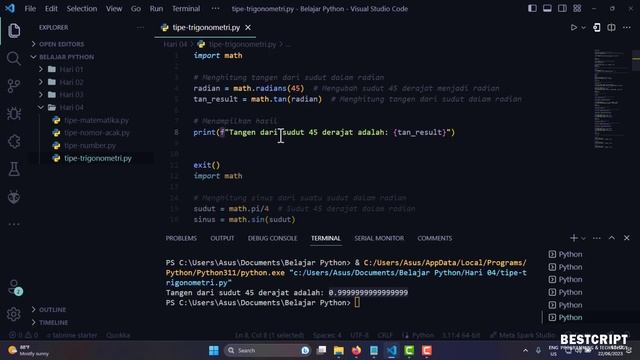This screenshot has width=640, height=360.
Task: Select interpreter 3.11.4 64-bit in status bar
Action: click(x=461, y=335)
